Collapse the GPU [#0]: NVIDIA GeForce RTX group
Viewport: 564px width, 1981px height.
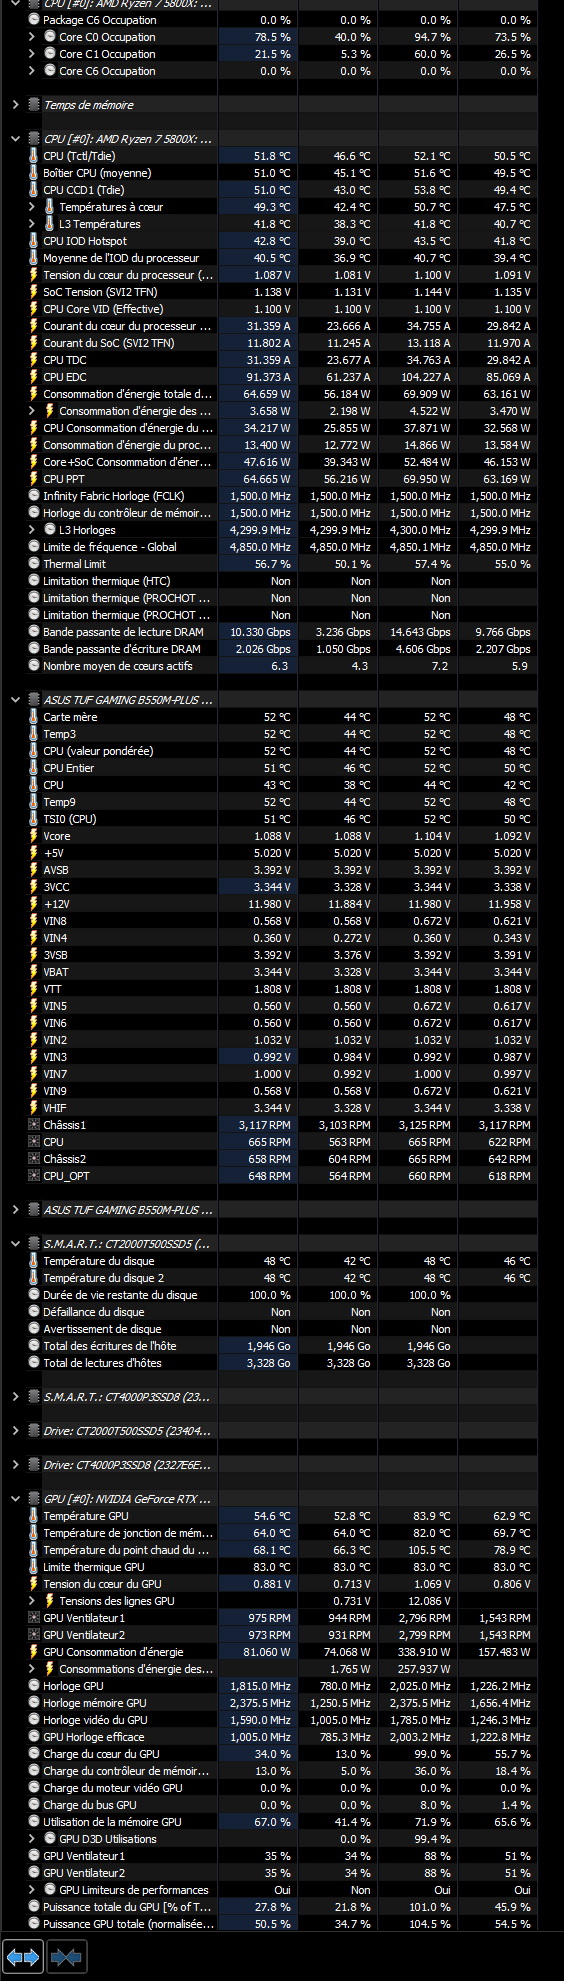click(x=15, y=1499)
